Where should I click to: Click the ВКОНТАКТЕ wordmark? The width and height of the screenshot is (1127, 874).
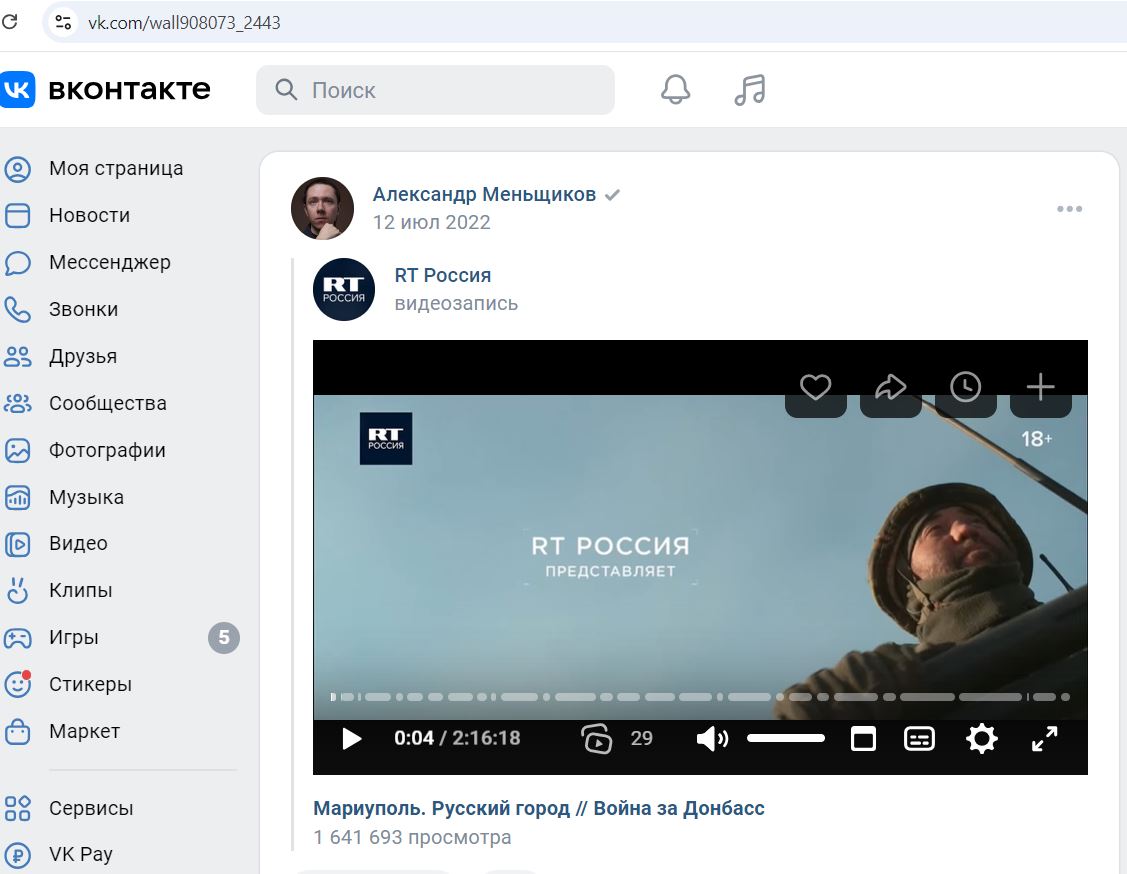coord(129,90)
